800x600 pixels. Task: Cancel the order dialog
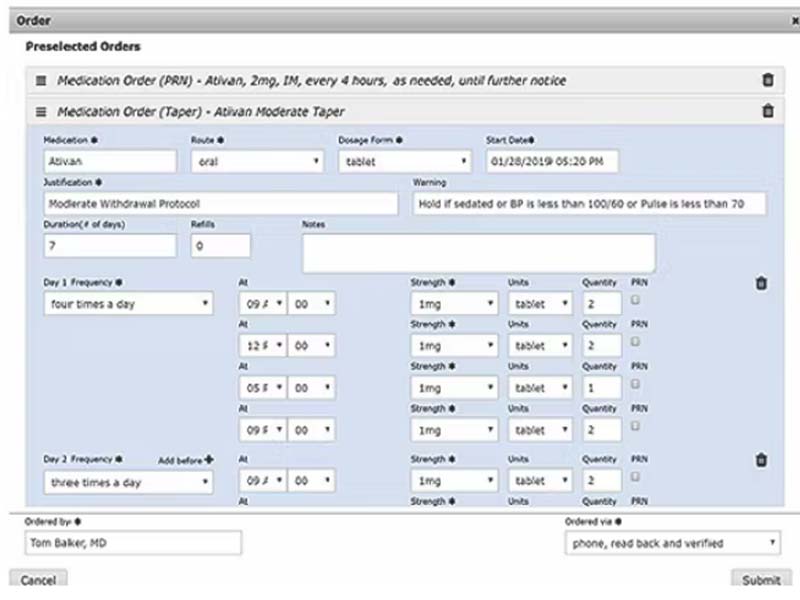38,581
